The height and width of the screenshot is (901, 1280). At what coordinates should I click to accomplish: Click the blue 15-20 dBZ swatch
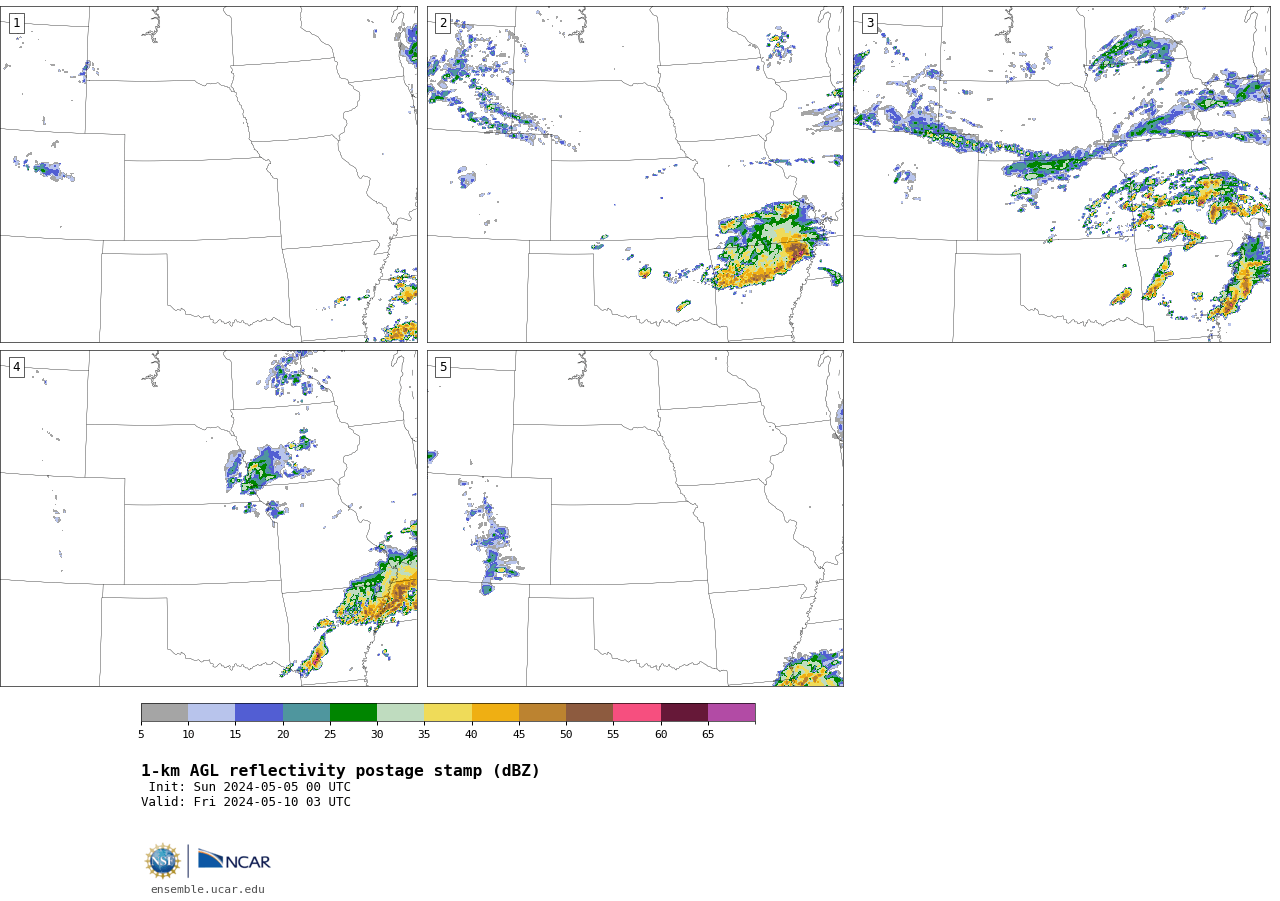259,712
